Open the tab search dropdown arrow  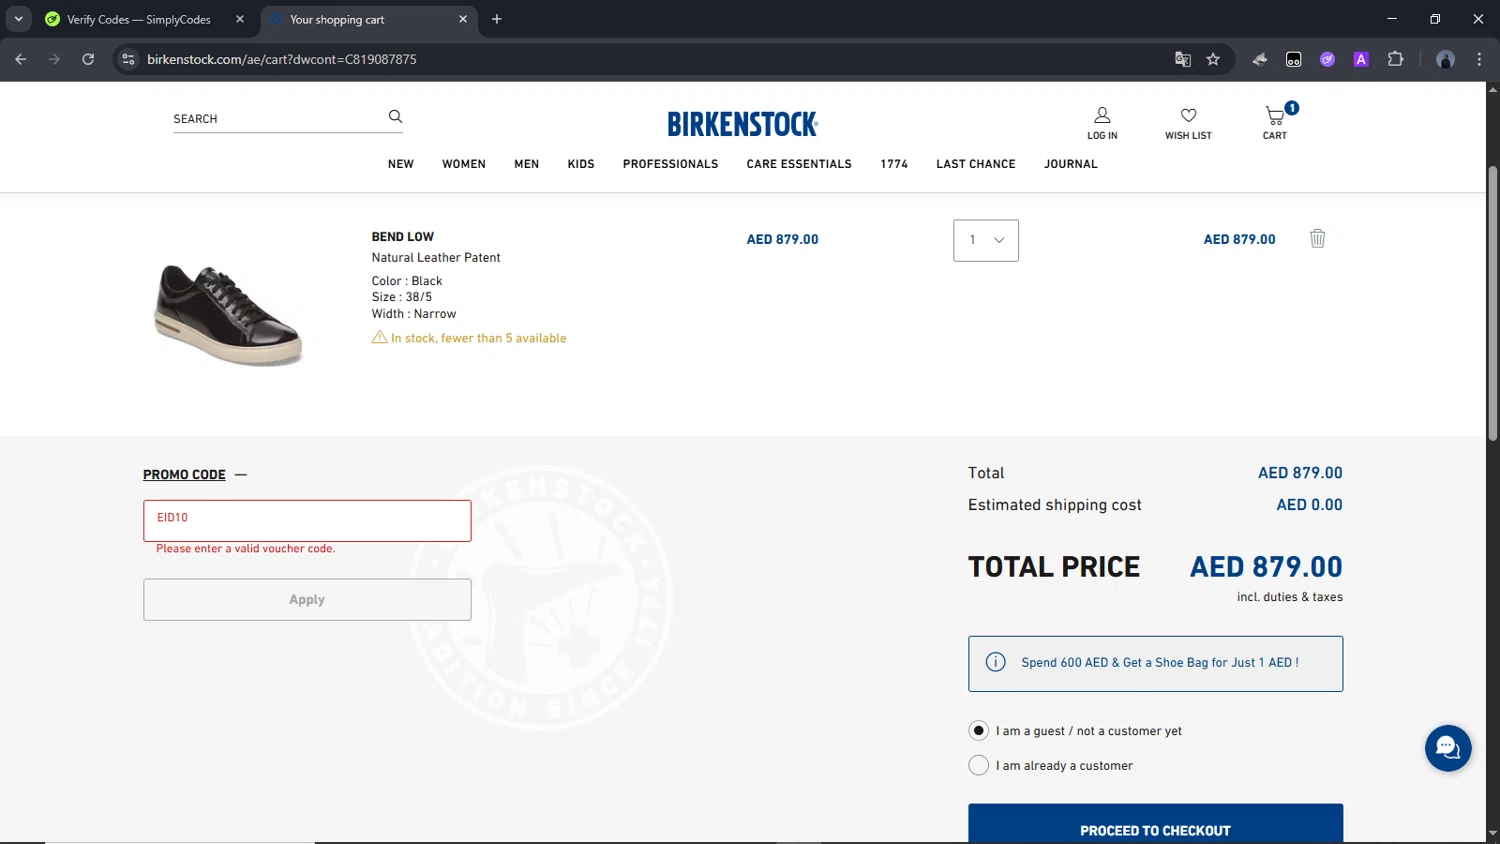18,19
